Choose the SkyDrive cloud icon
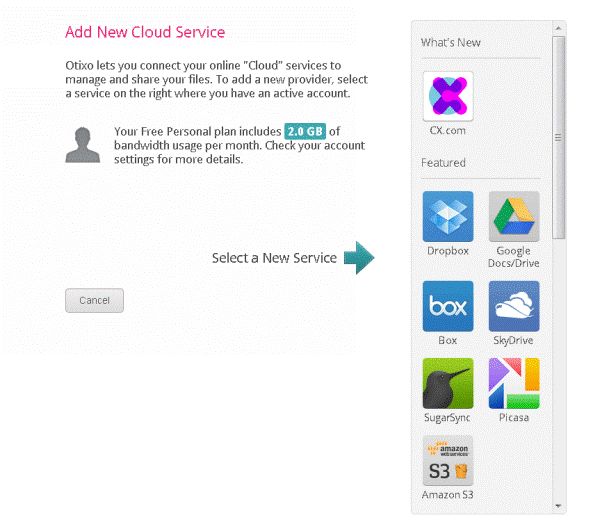 (514, 306)
